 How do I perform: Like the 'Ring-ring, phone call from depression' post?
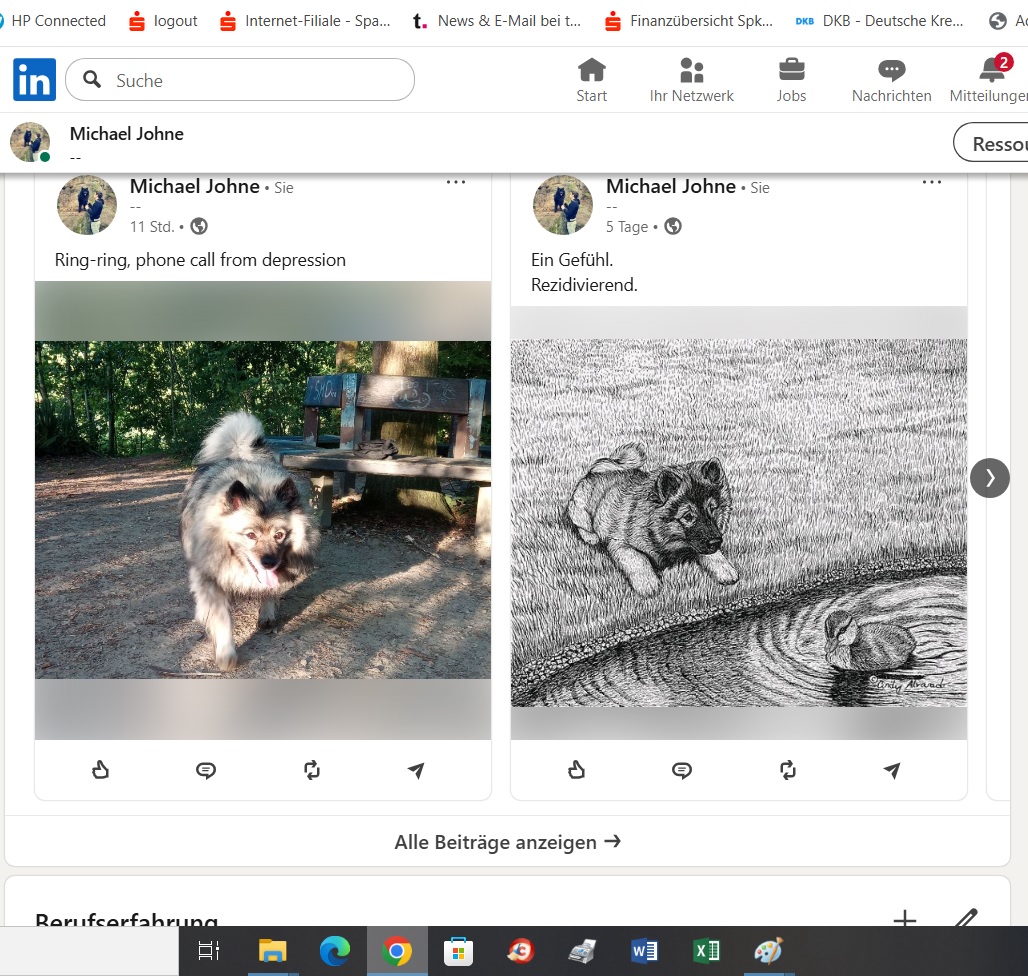tap(100, 770)
